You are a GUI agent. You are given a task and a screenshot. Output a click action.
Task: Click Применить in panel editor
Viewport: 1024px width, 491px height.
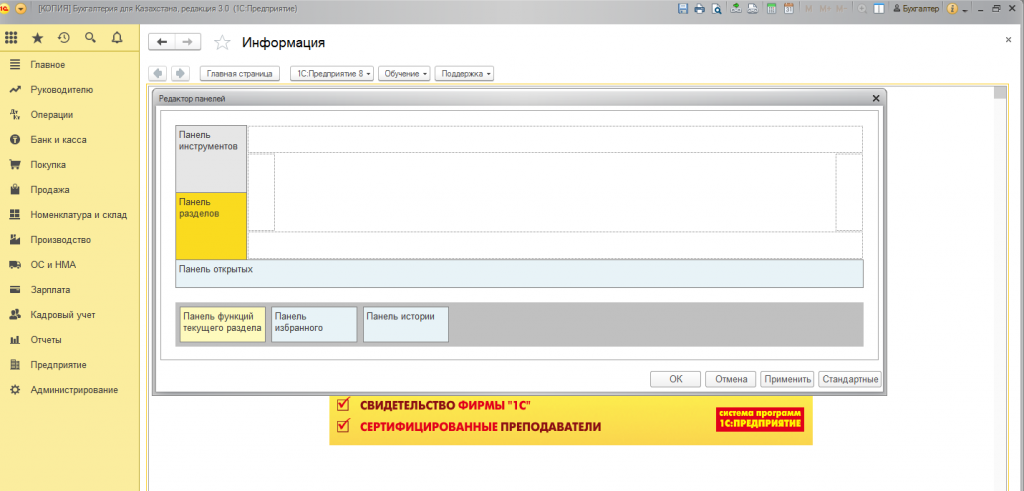click(x=787, y=379)
